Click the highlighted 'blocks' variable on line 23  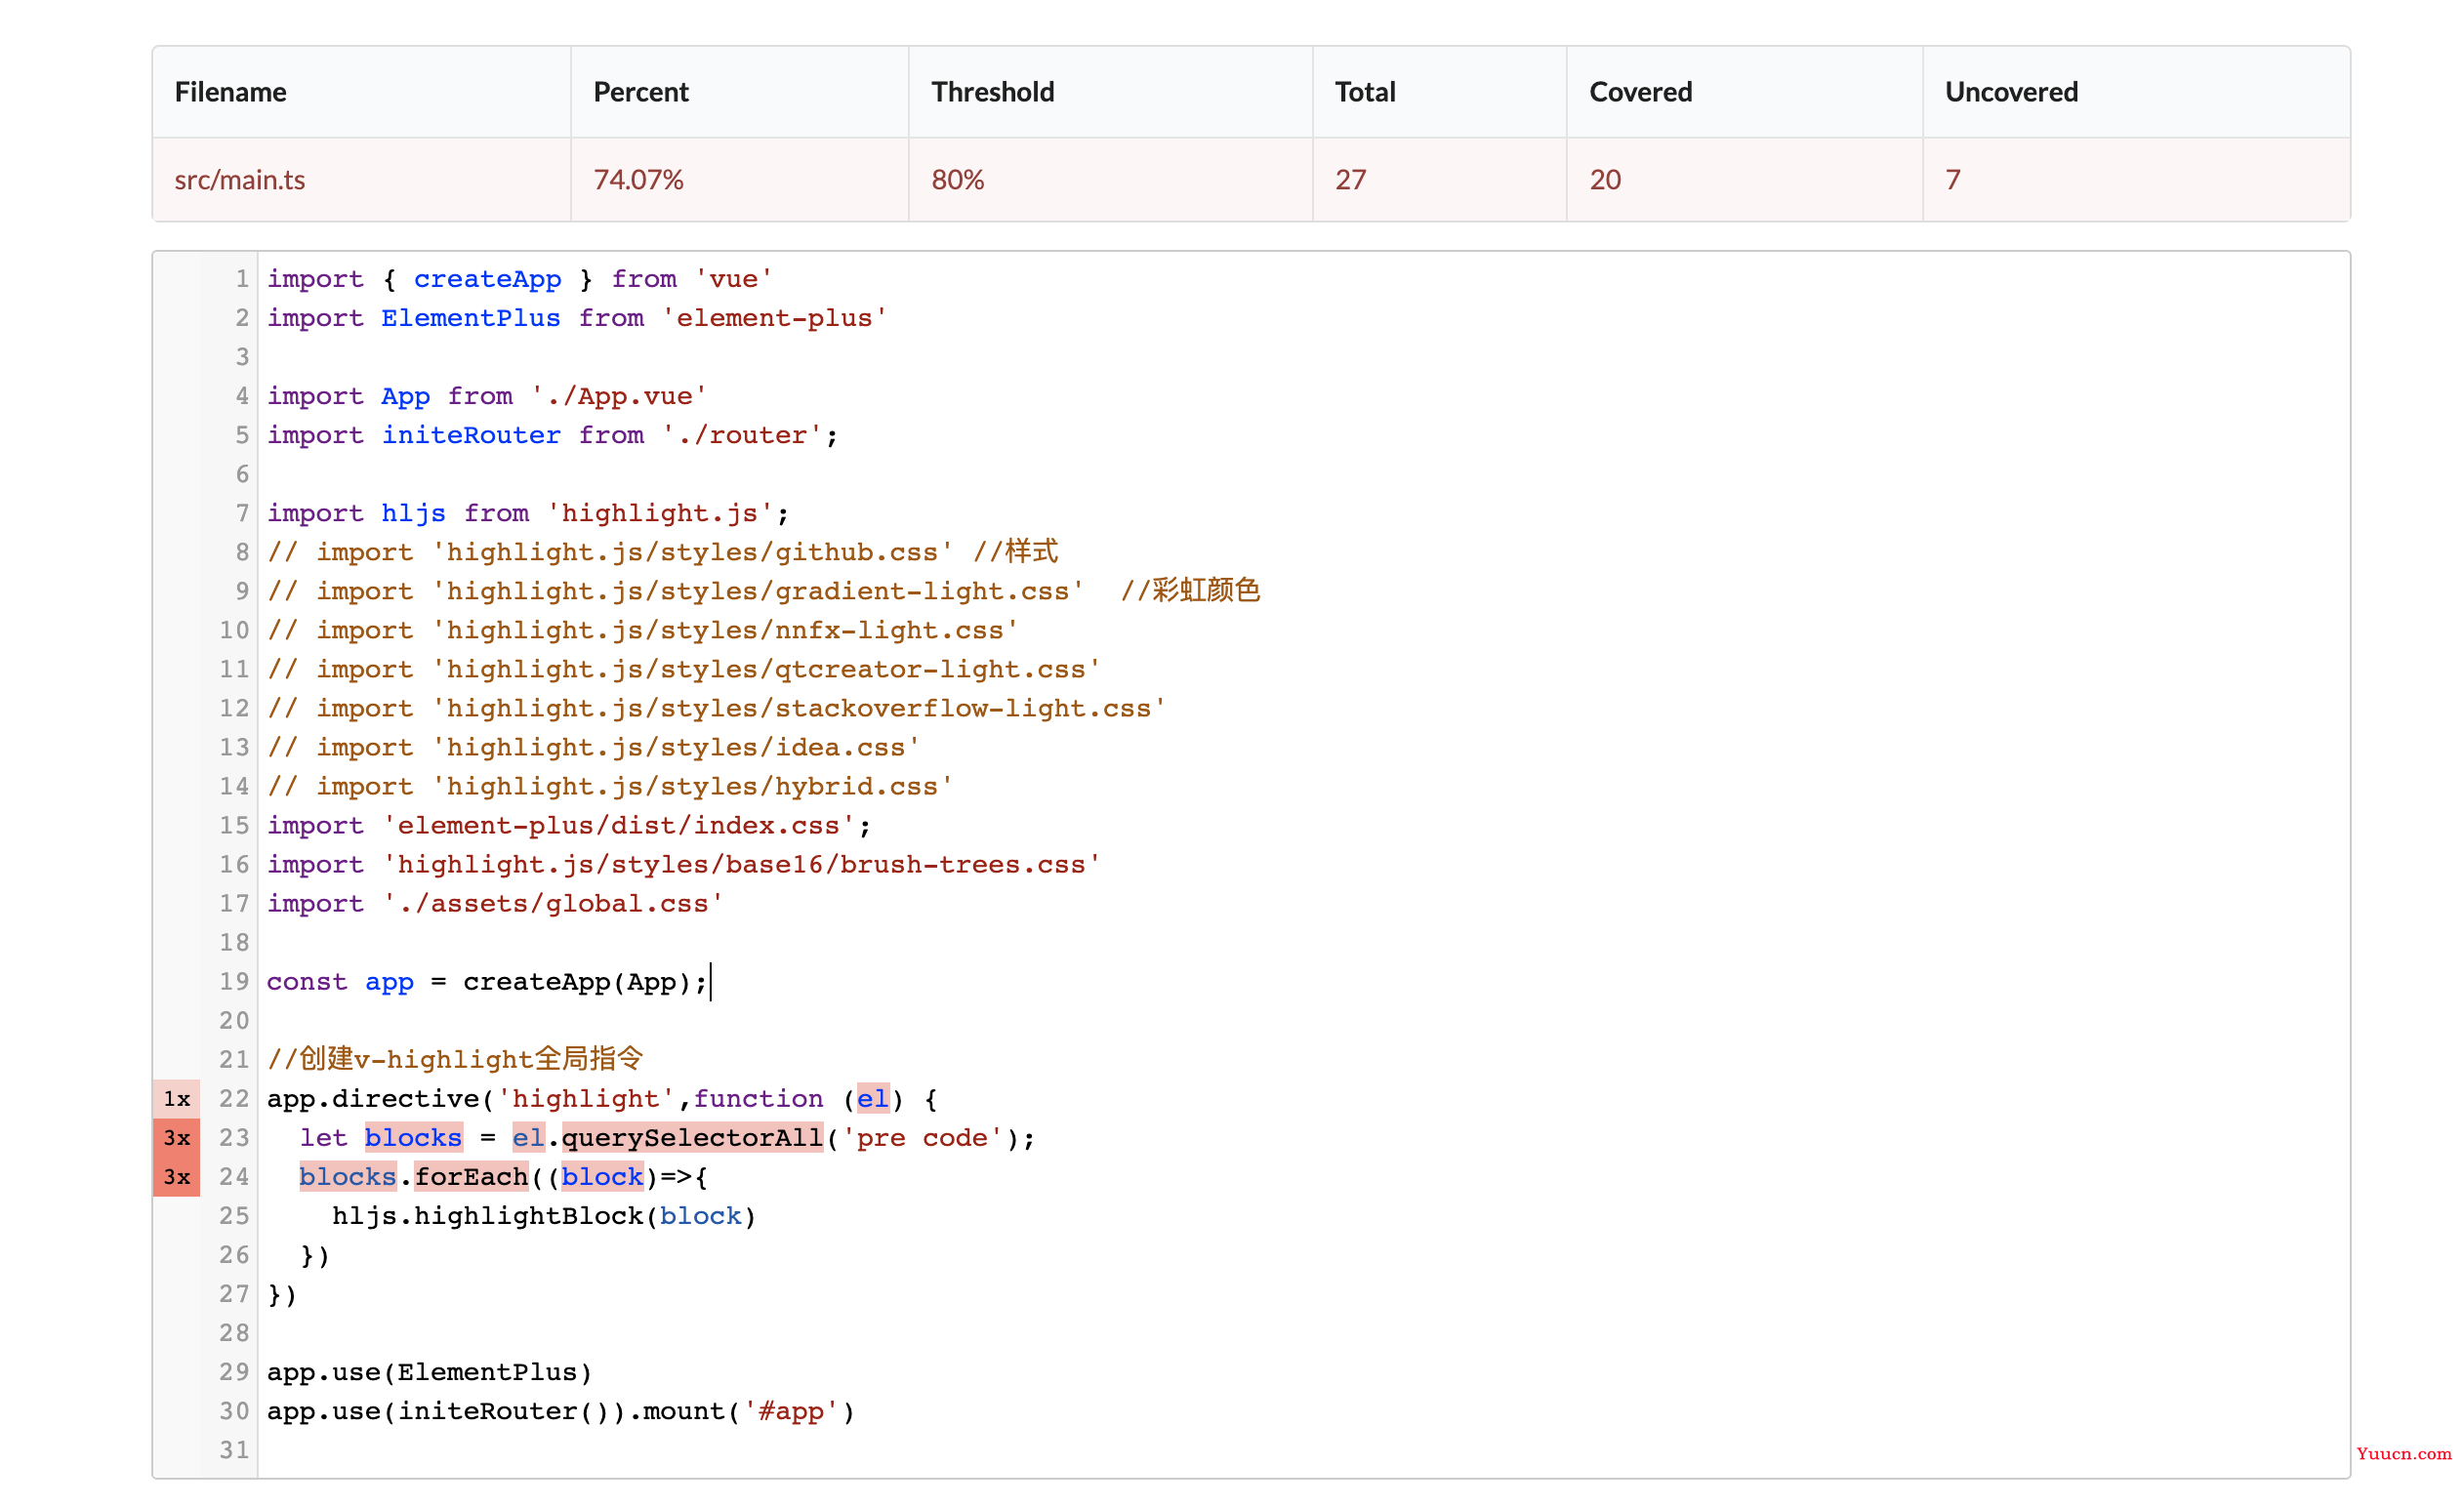pyautogui.click(x=413, y=1138)
